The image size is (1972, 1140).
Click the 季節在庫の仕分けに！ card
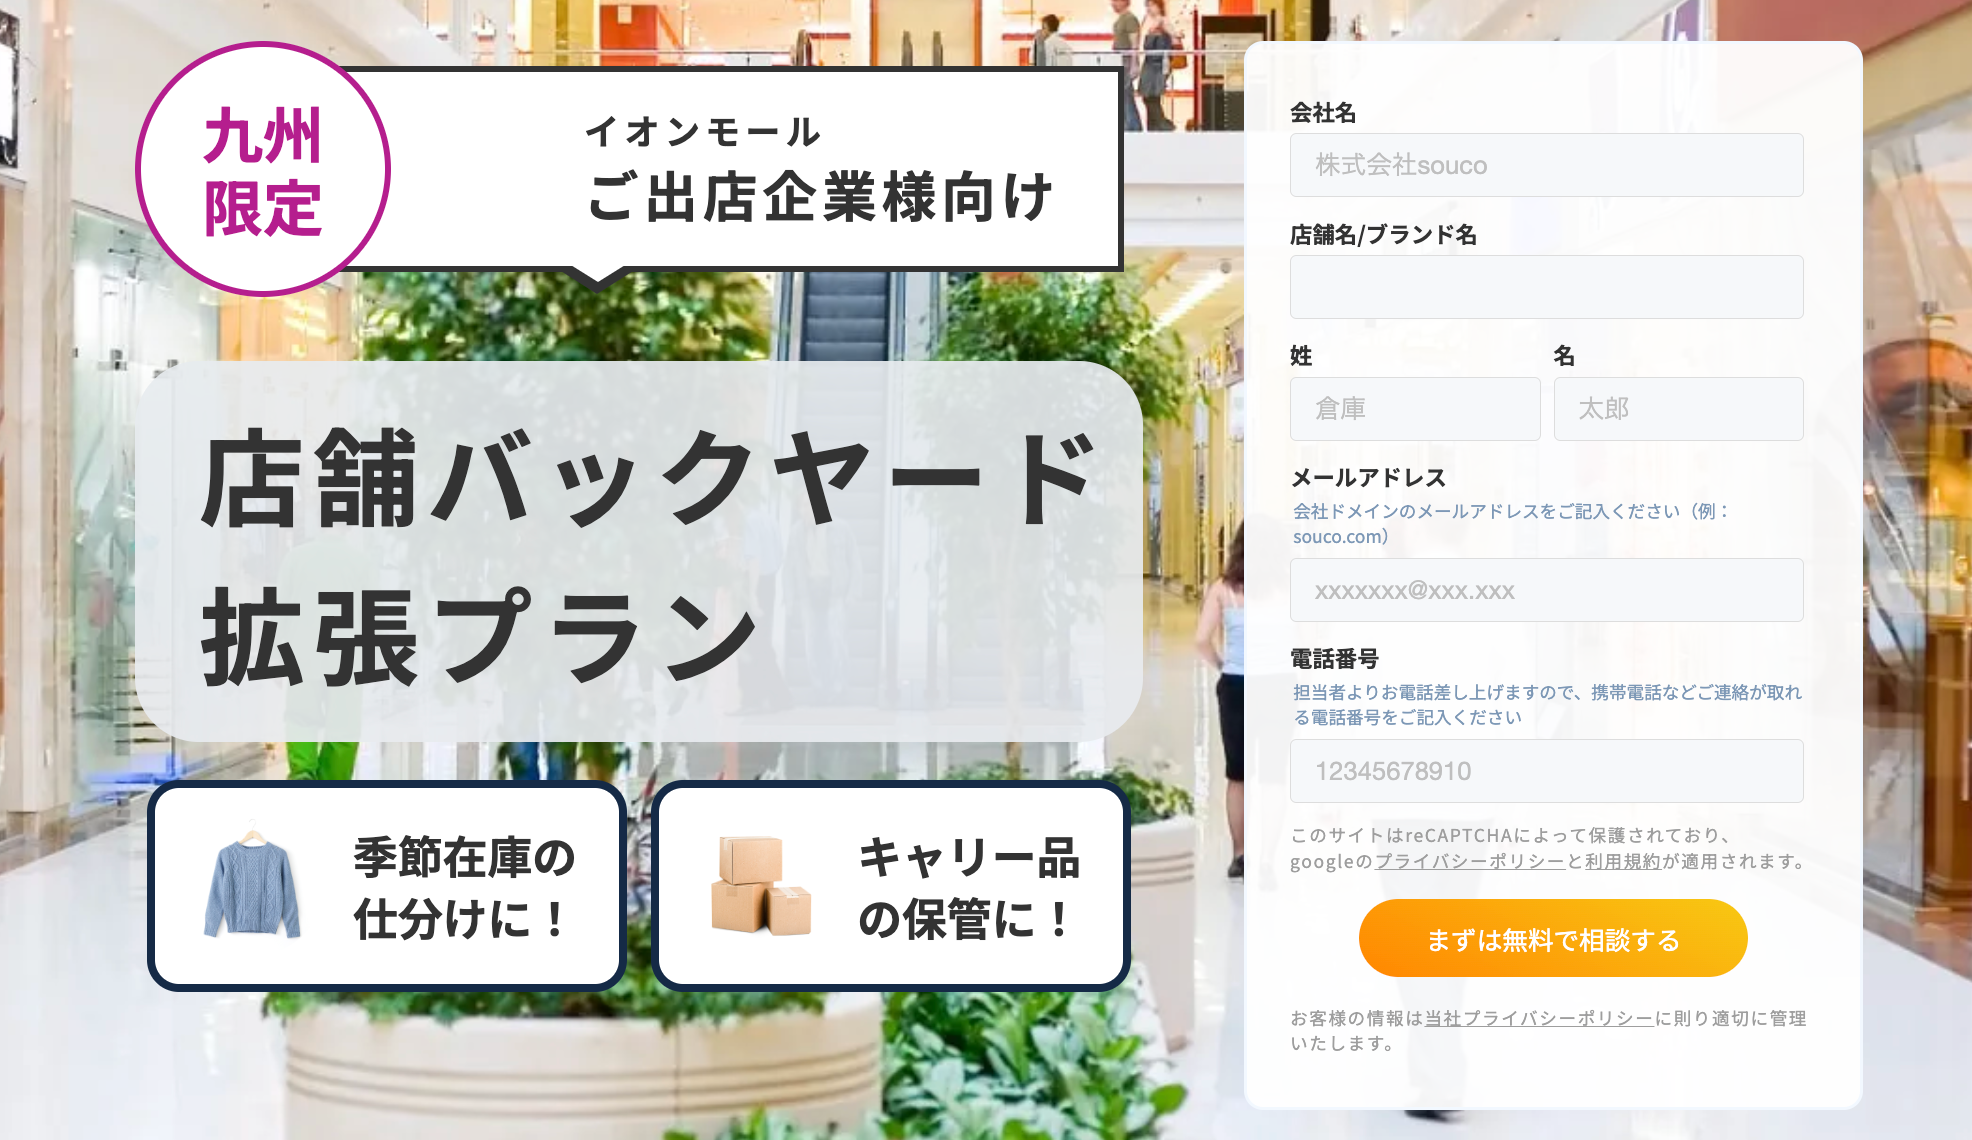pos(387,886)
